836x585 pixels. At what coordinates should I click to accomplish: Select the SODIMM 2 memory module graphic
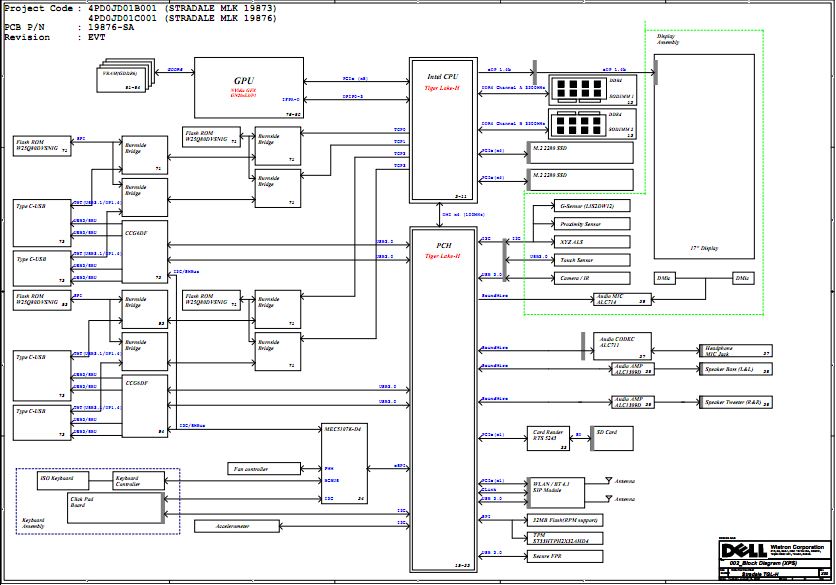[x=592, y=124]
